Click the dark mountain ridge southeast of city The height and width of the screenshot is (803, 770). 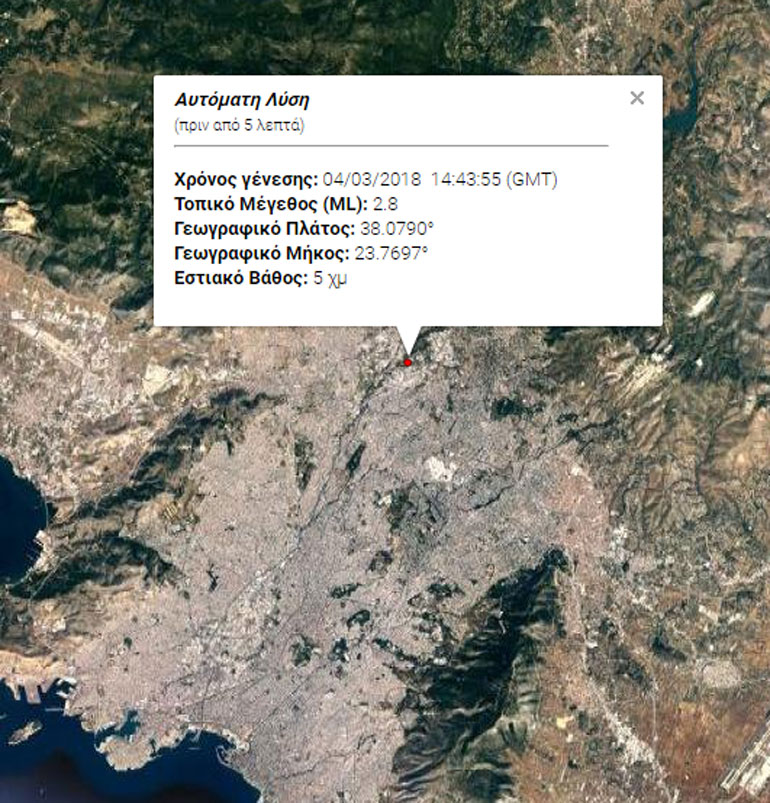click(500, 640)
